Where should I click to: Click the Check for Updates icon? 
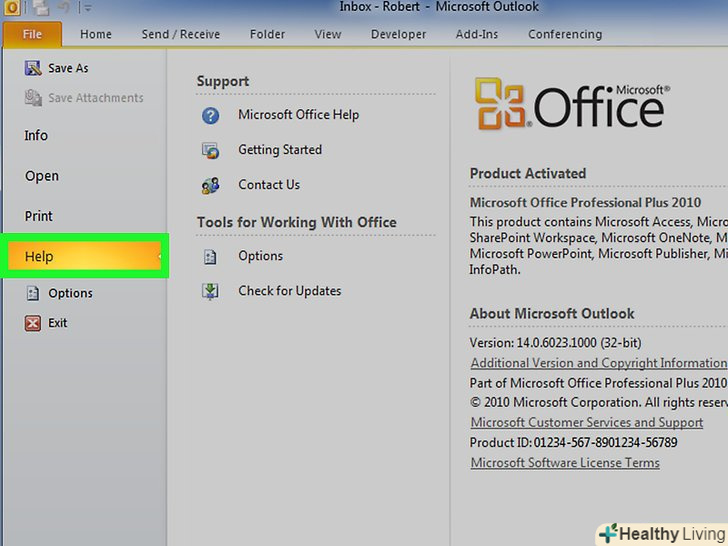(x=210, y=291)
